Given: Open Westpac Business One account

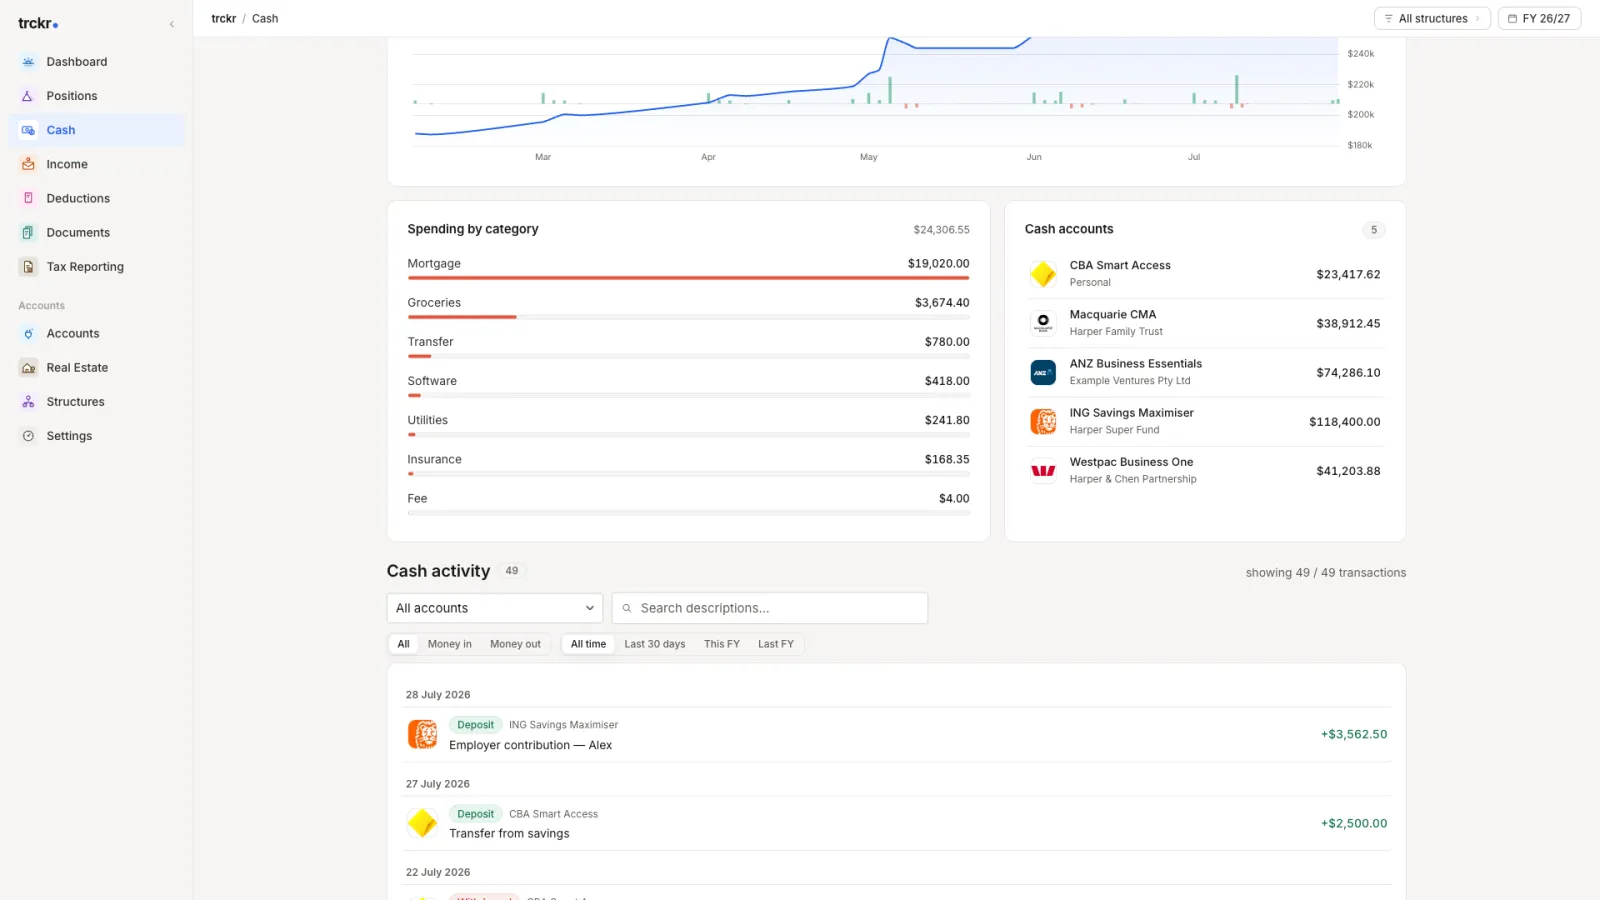Looking at the screenshot, I should pyautogui.click(x=1205, y=470).
